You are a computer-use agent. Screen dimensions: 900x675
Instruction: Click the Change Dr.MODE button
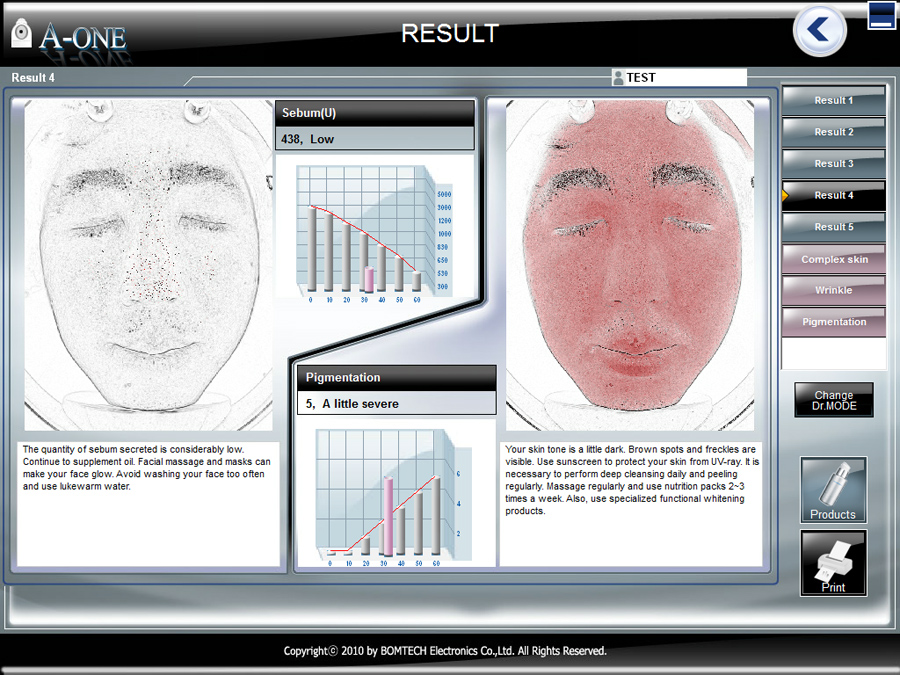(x=834, y=400)
